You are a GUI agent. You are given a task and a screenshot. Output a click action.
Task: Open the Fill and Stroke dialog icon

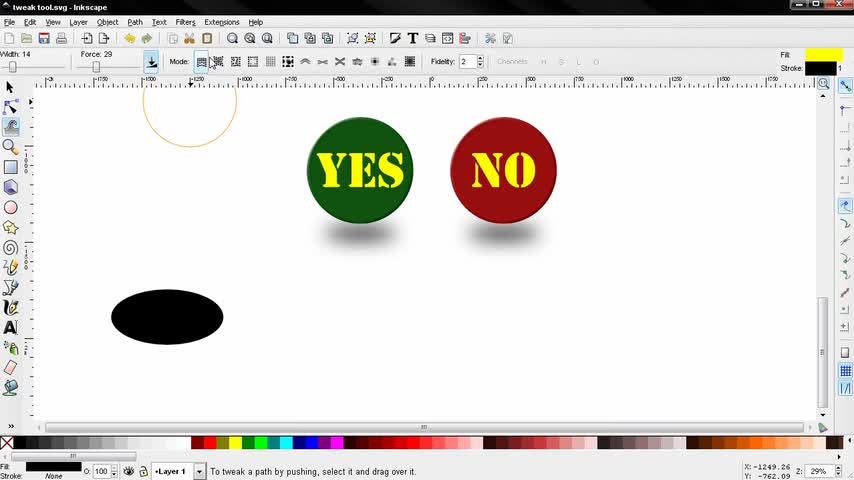395,38
